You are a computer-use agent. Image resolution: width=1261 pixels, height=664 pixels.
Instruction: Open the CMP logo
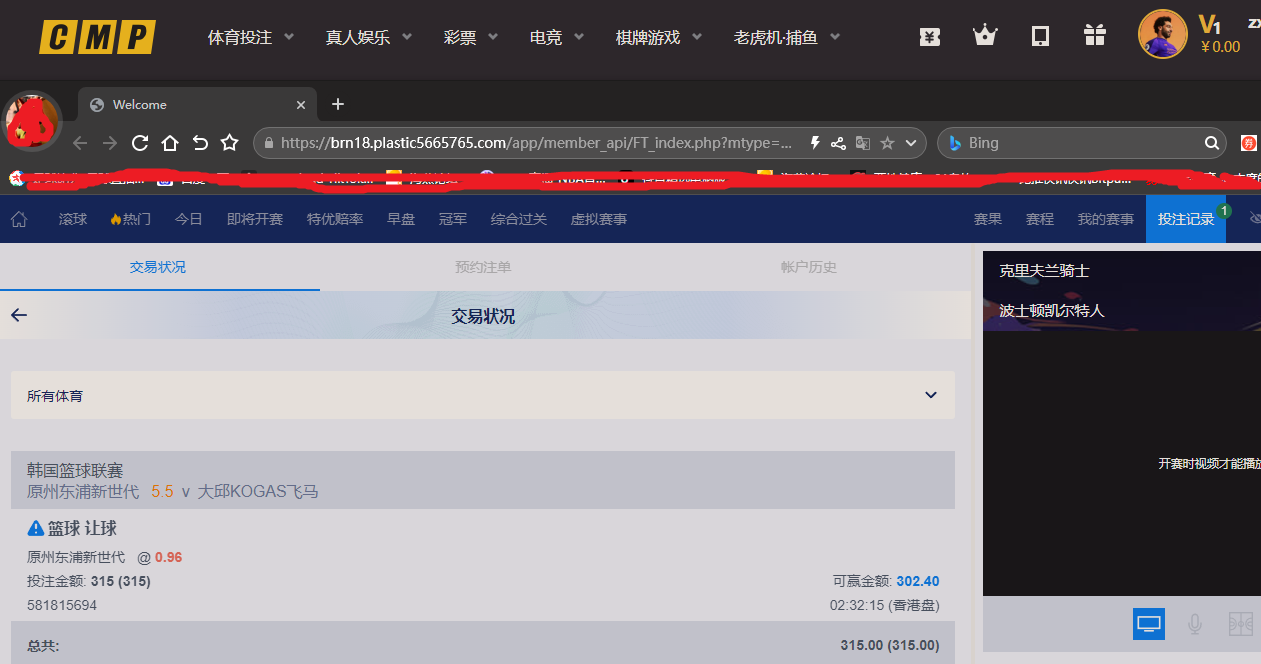pyautogui.click(x=96, y=37)
